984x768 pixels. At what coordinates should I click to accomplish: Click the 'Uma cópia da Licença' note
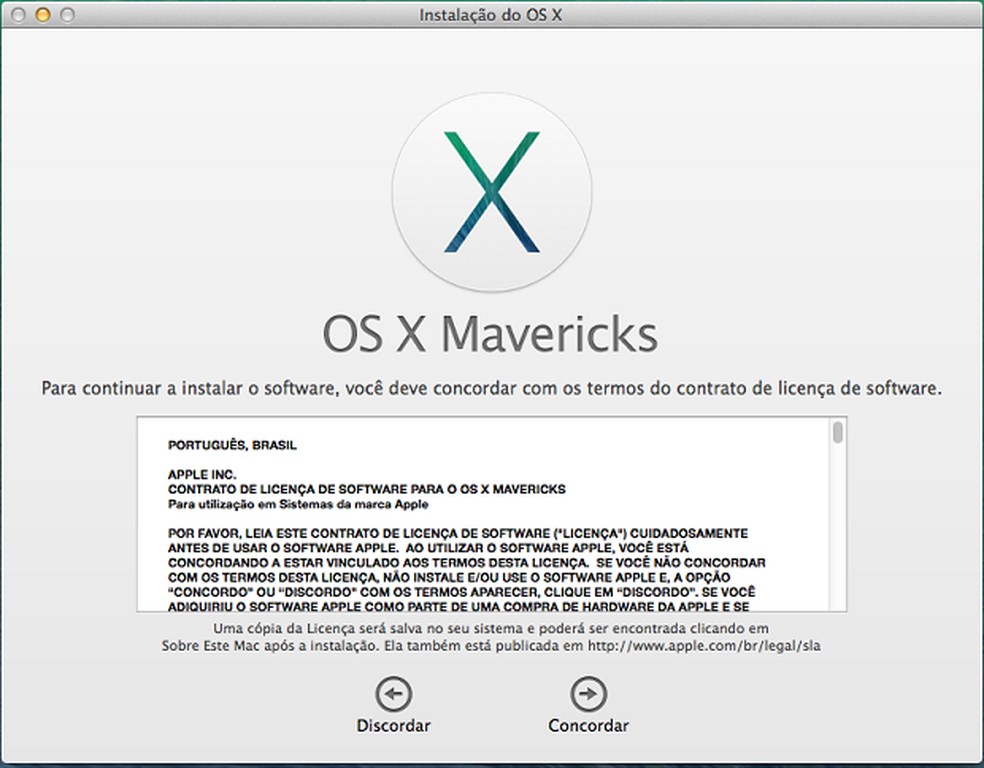coord(491,637)
